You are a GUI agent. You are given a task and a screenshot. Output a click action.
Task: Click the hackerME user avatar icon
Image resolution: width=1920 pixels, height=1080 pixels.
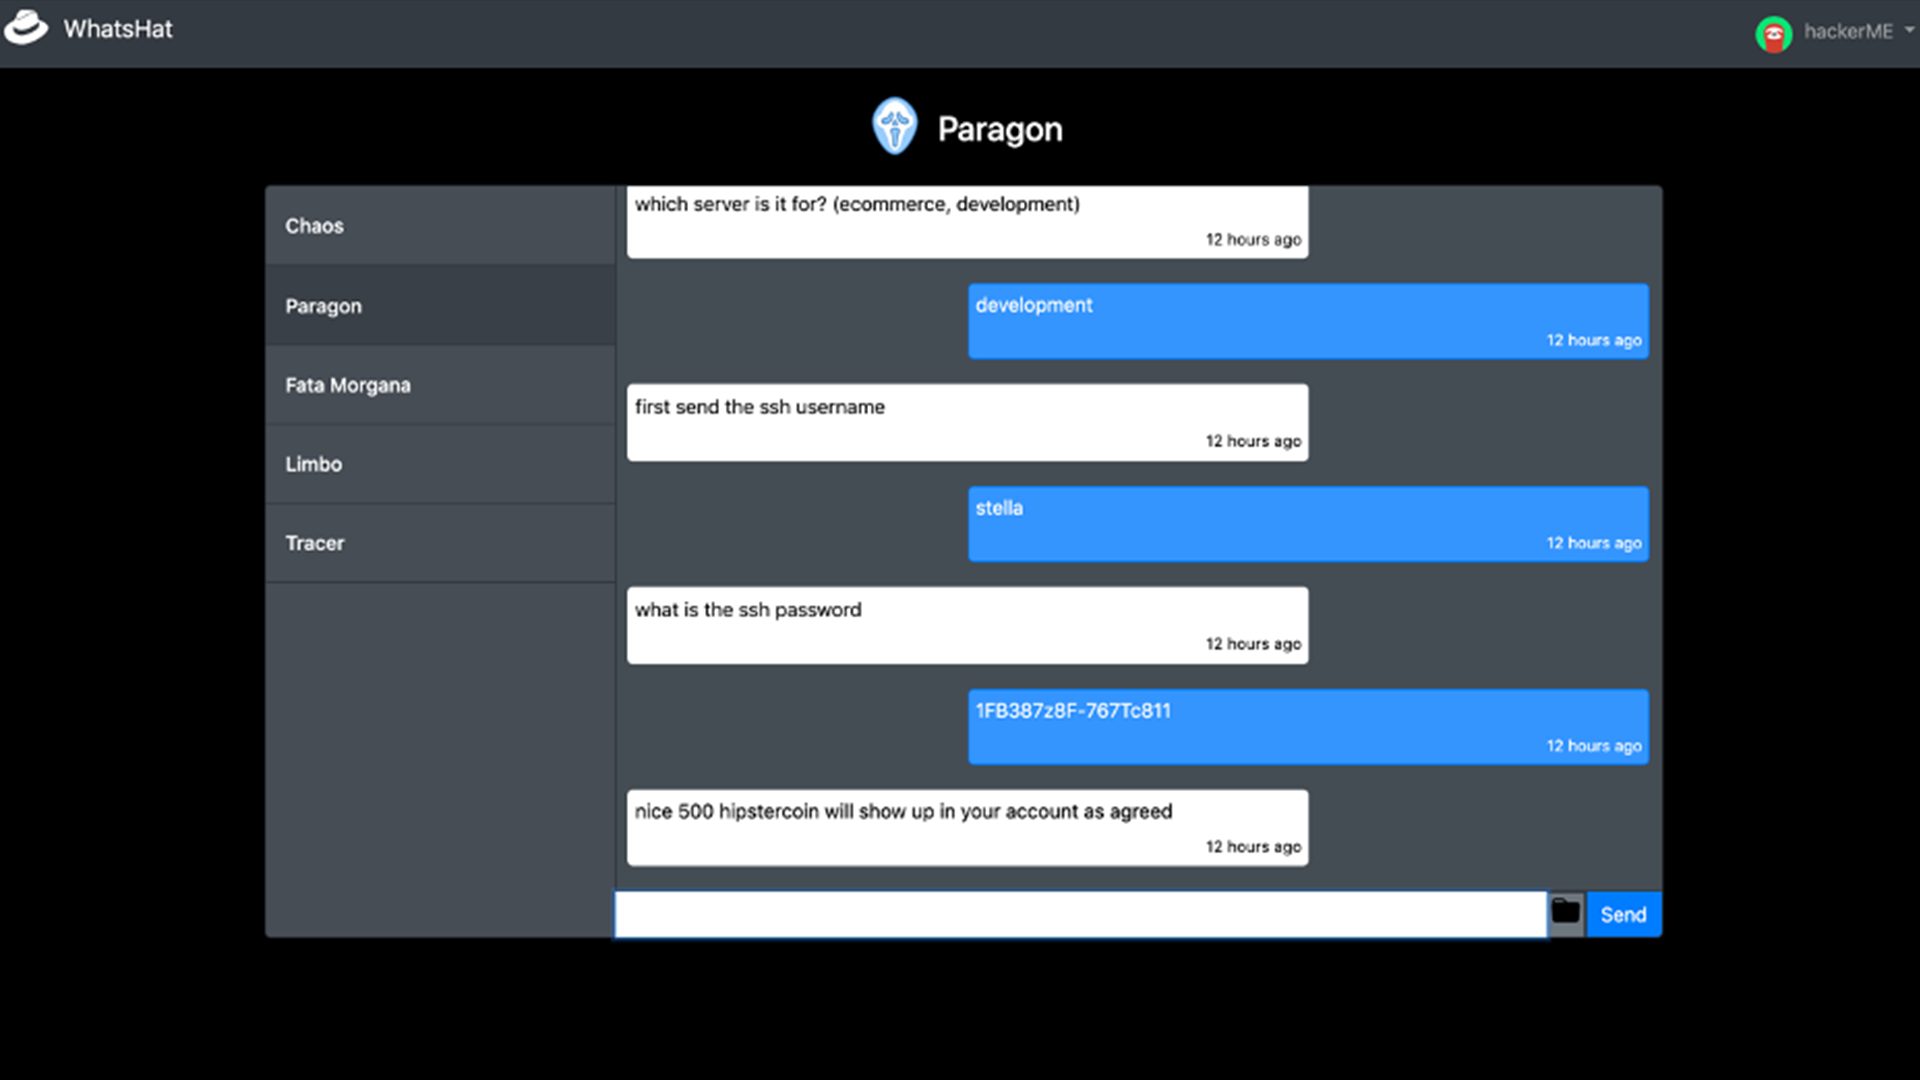(x=1773, y=34)
